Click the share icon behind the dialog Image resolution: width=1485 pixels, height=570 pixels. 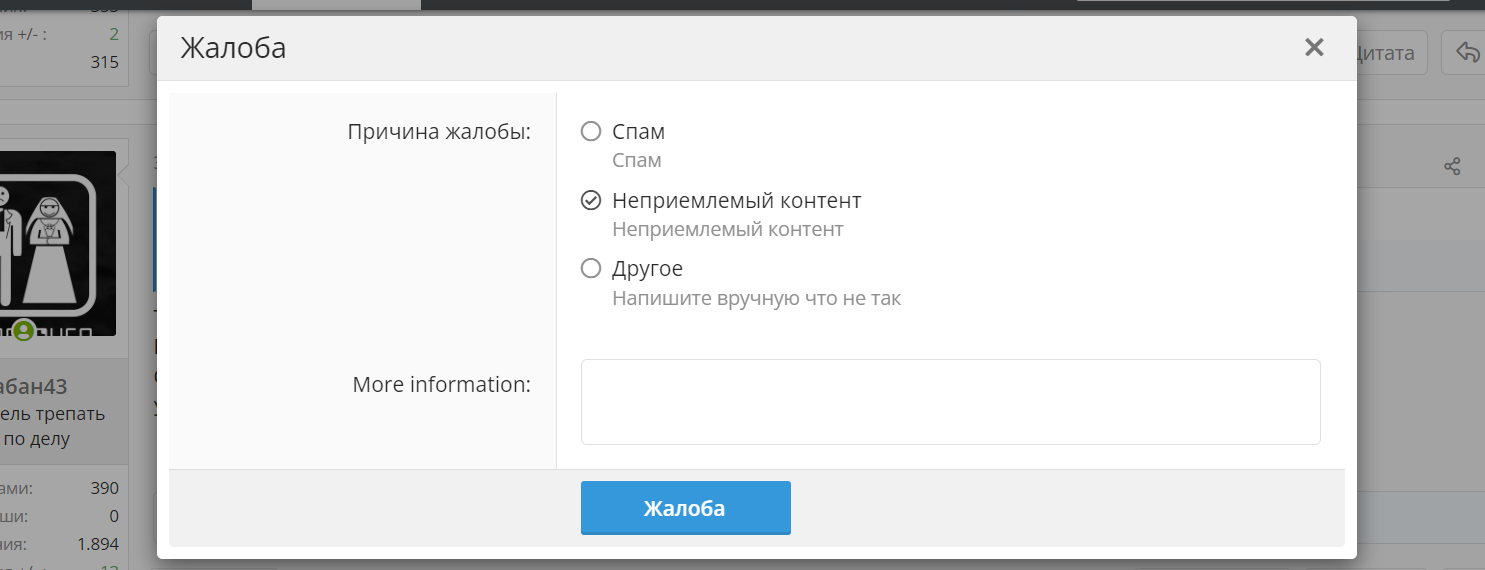pyautogui.click(x=1453, y=166)
